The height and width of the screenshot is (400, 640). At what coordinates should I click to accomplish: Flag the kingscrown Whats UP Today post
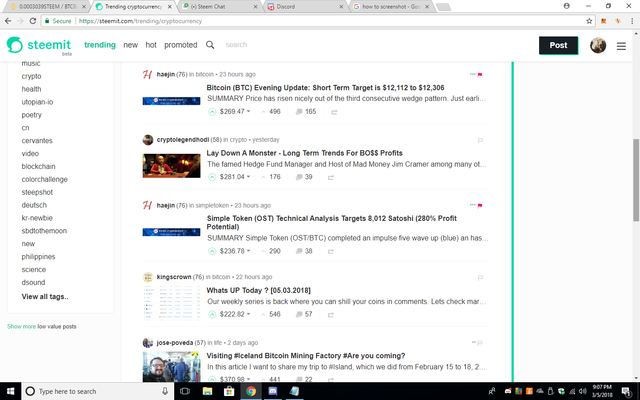point(480,278)
